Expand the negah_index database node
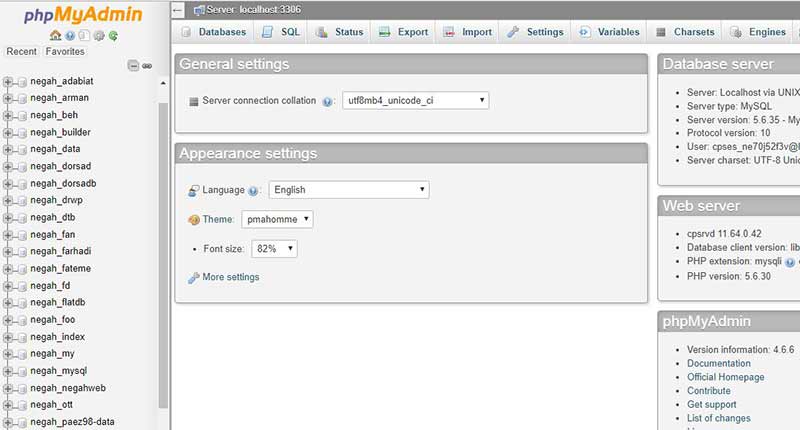The image size is (800, 430). click(x=8, y=338)
